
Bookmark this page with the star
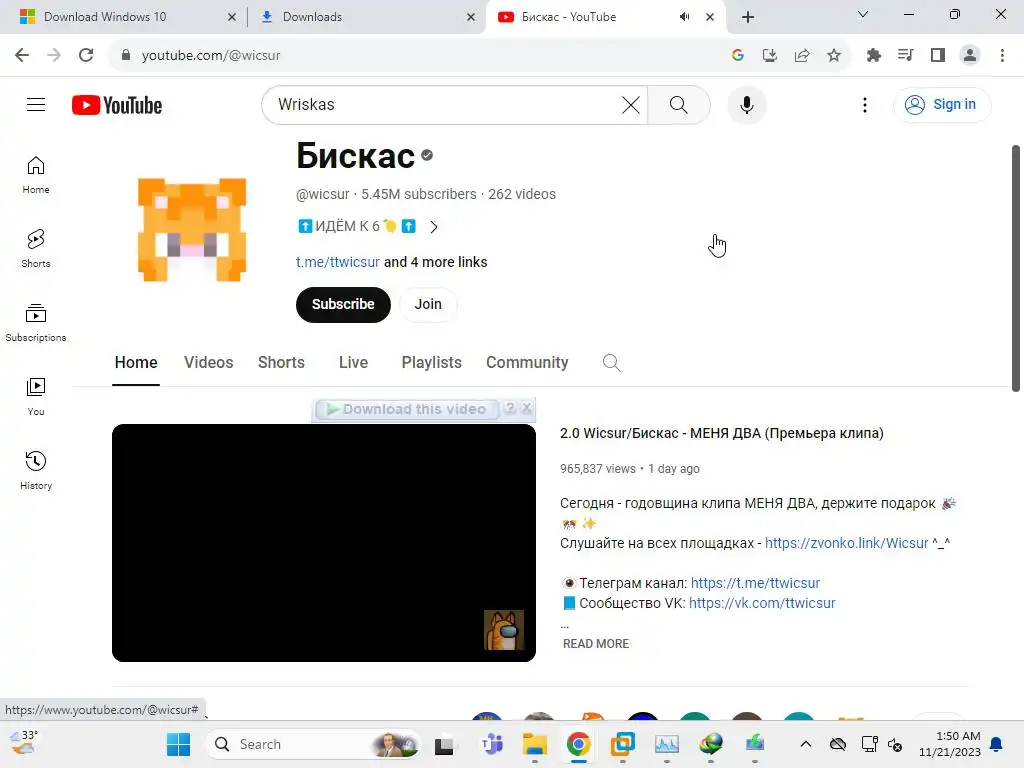point(834,55)
